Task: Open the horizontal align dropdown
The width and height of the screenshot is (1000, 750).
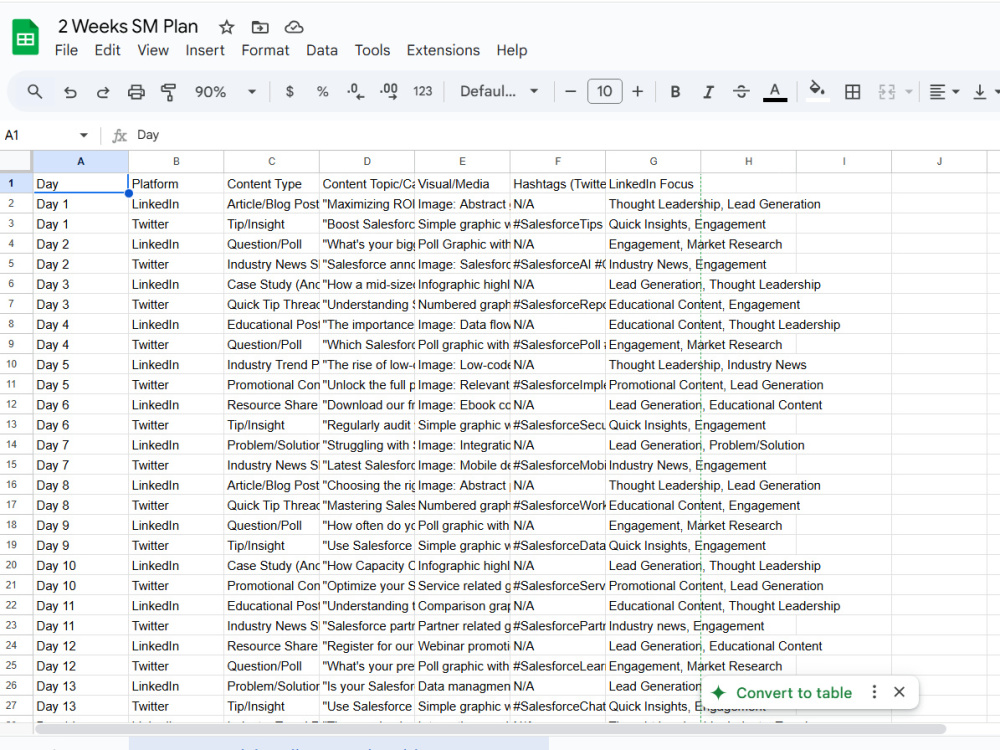Action: [x=945, y=92]
